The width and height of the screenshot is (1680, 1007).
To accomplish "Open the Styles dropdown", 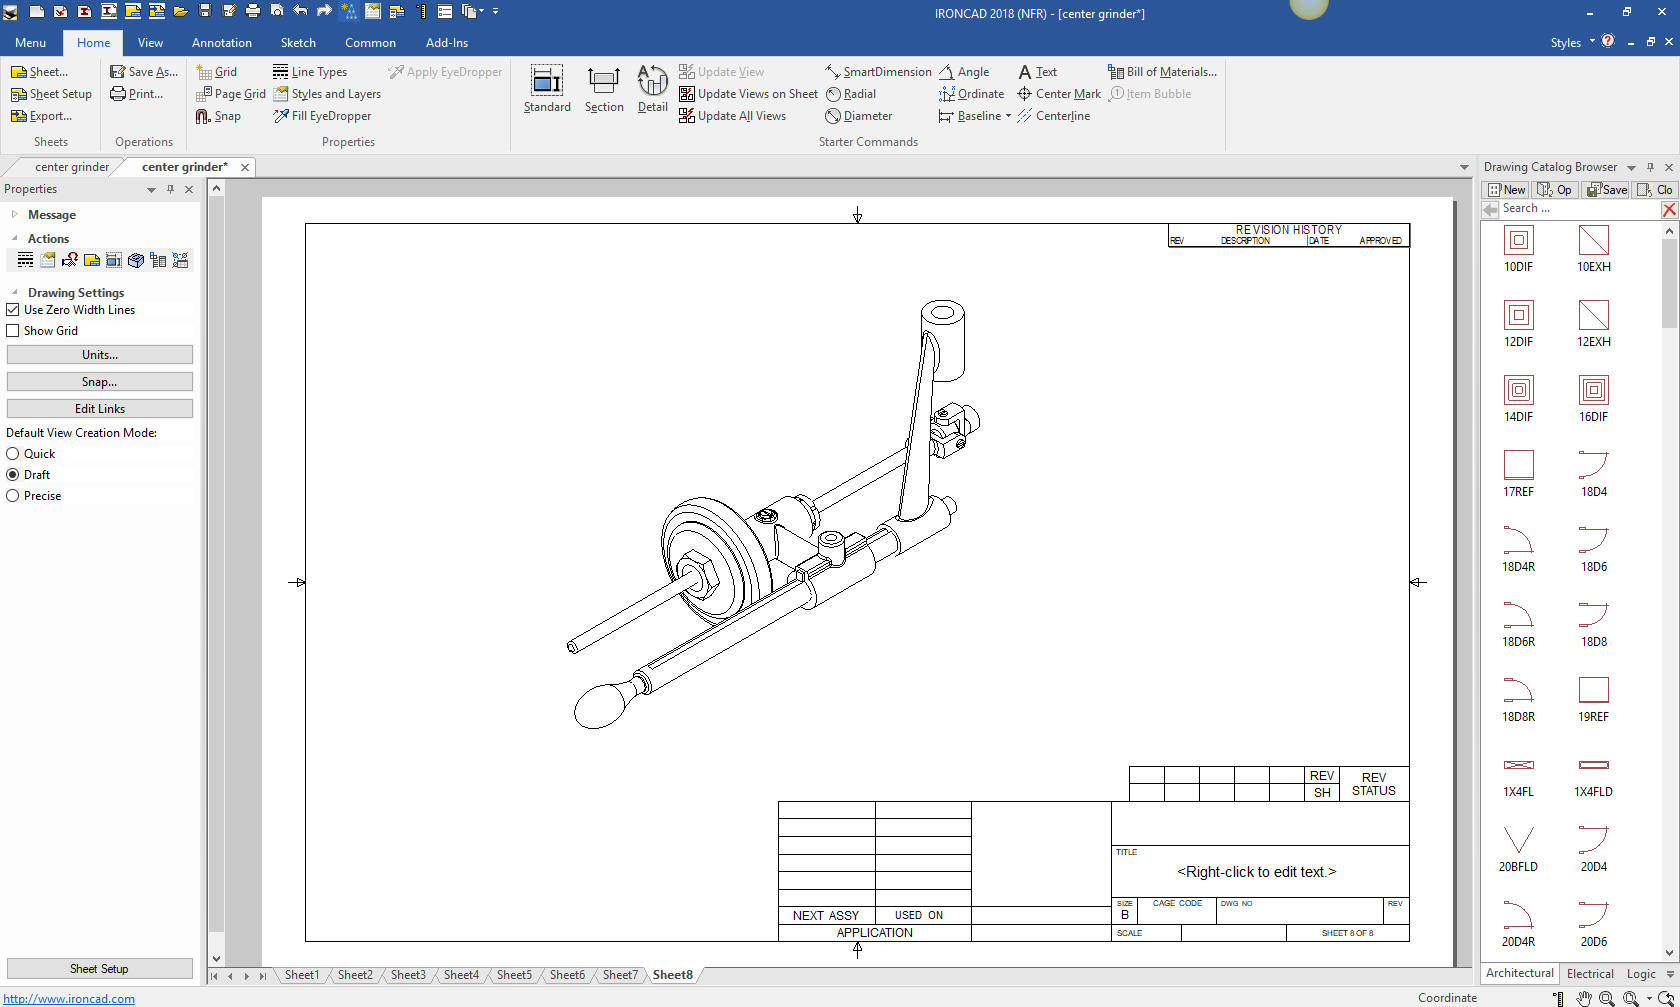I will pos(1571,43).
